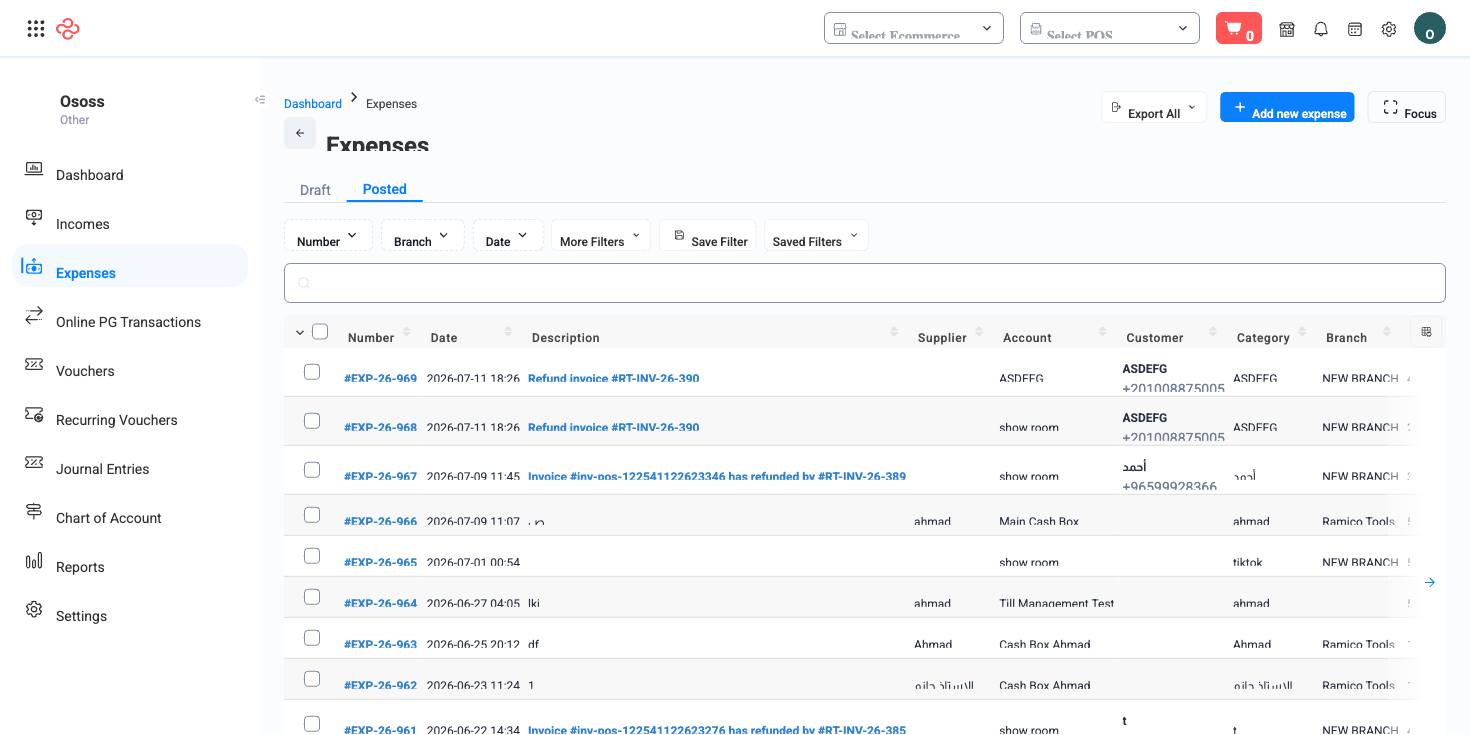1470x735 pixels.
Task: Toggle the select-all checkbox in table header
Action: [x=320, y=331]
